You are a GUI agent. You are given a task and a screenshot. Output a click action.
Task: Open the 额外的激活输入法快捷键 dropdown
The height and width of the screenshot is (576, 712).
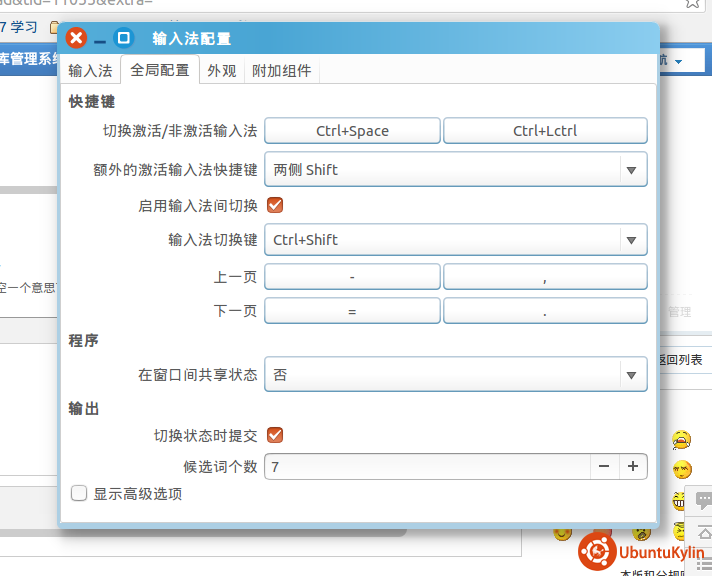[455, 170]
